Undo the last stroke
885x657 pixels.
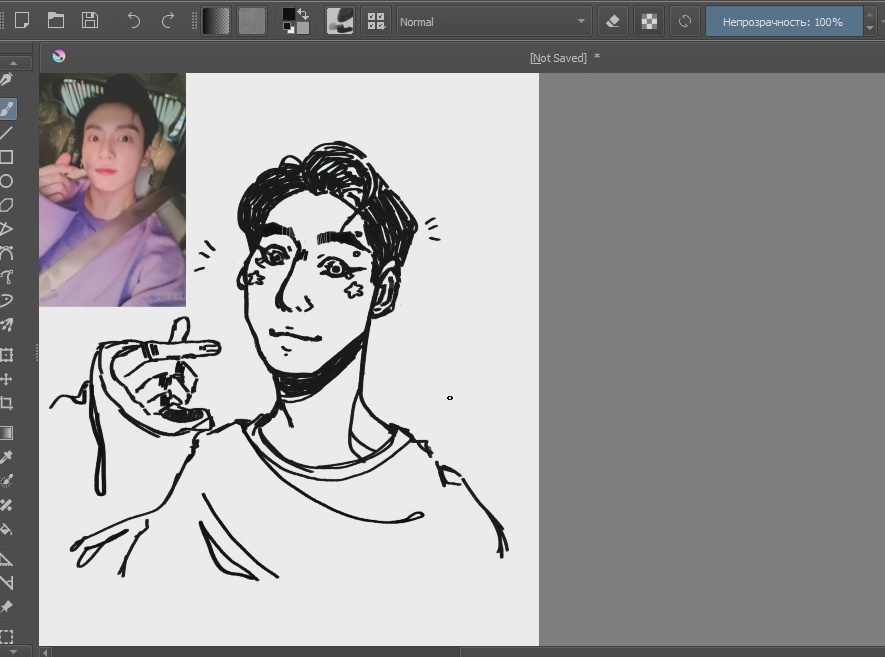click(x=134, y=21)
